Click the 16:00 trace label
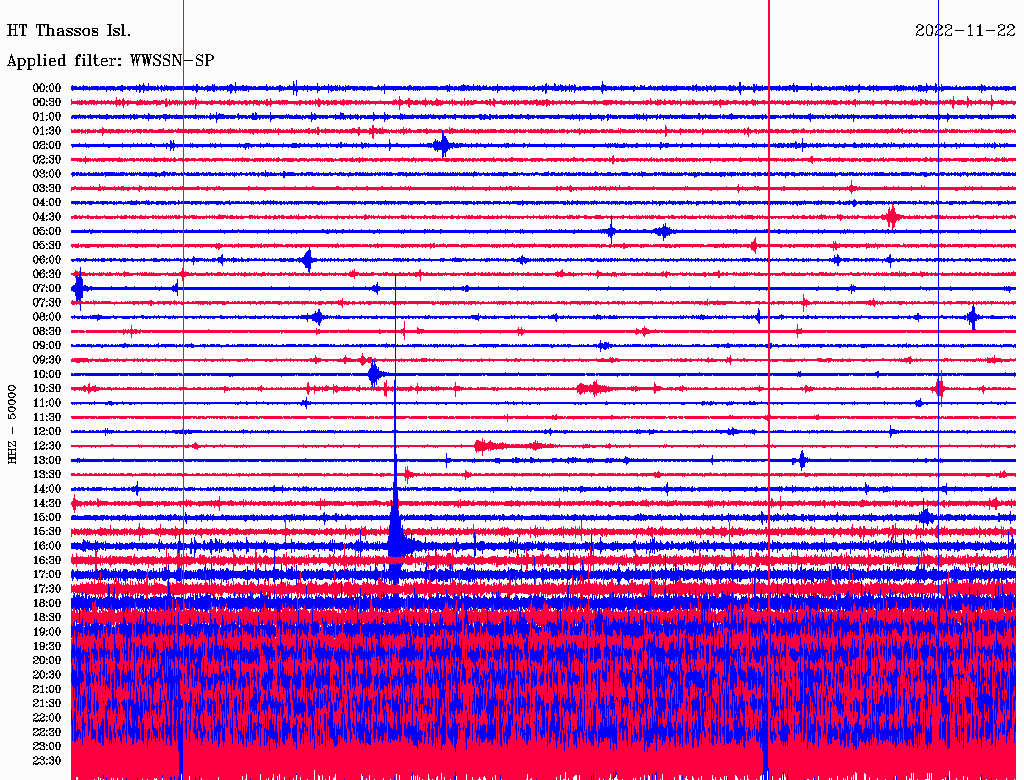 (x=47, y=546)
